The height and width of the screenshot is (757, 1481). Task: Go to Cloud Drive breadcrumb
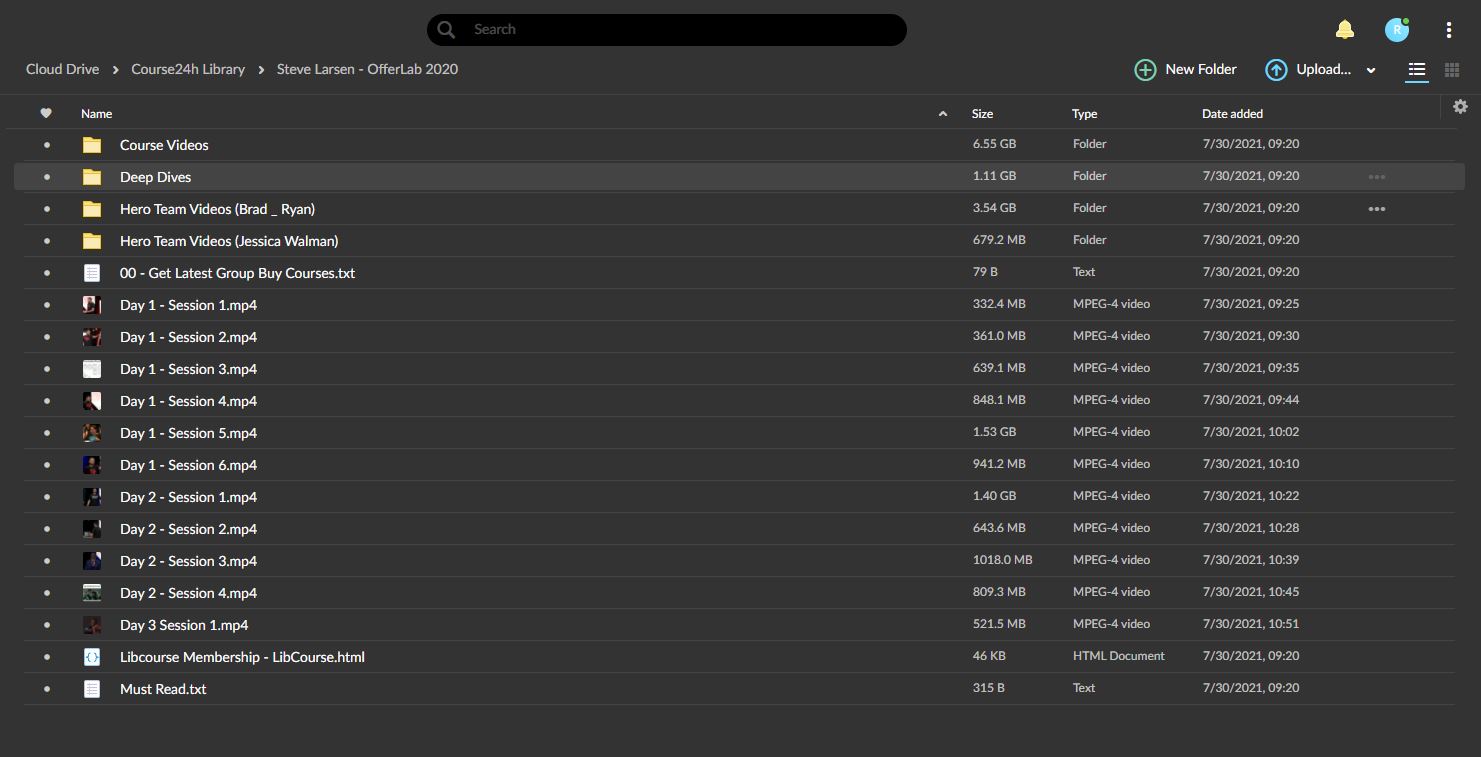click(62, 69)
